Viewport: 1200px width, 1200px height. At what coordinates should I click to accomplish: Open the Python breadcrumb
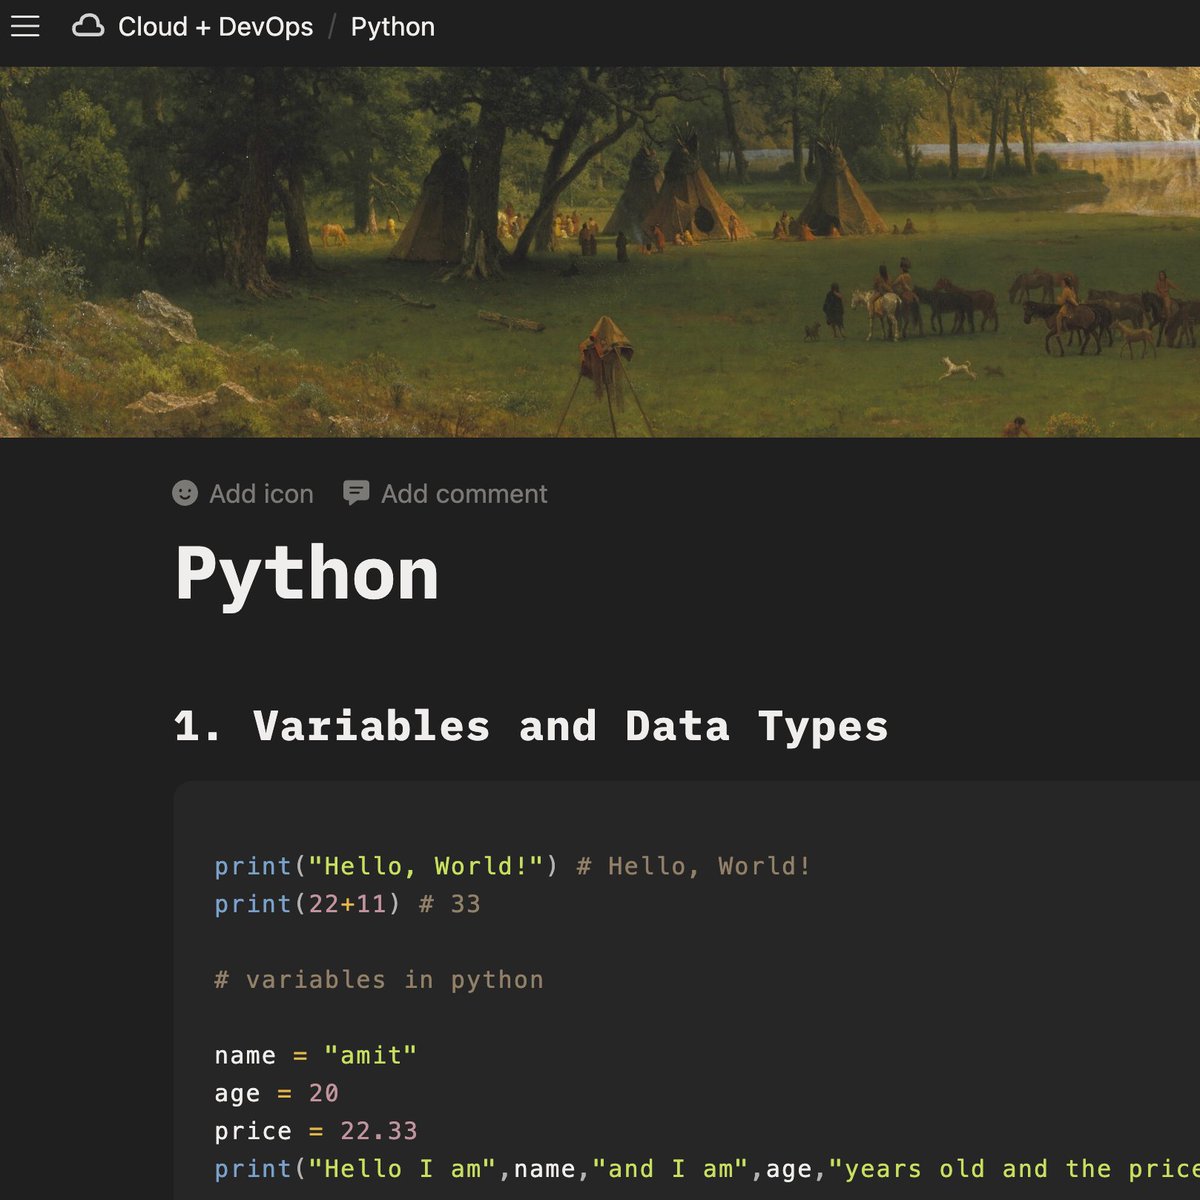click(393, 27)
